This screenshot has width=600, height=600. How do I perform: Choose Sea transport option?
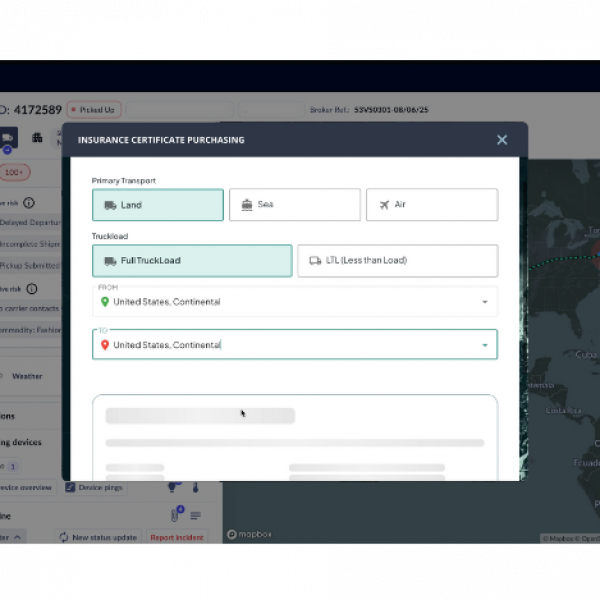[294, 205]
